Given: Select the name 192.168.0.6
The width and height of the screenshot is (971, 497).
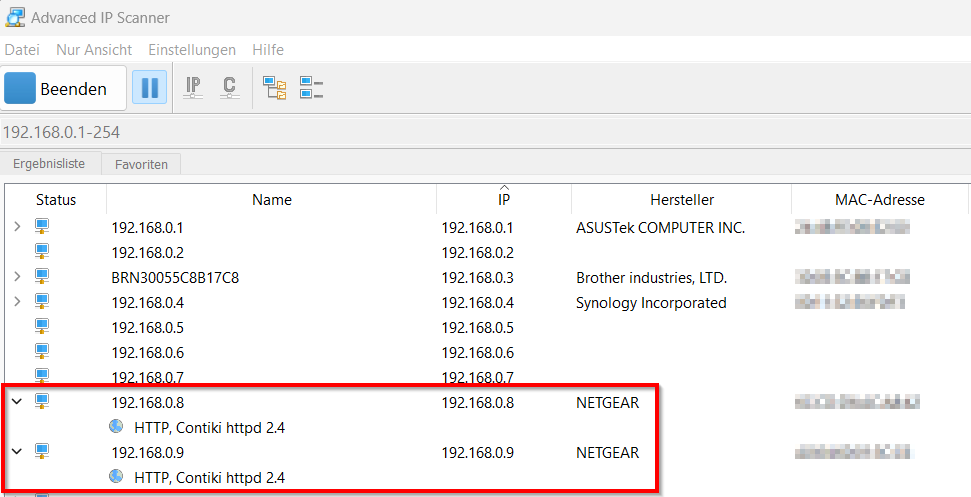Looking at the screenshot, I should click(x=147, y=353).
